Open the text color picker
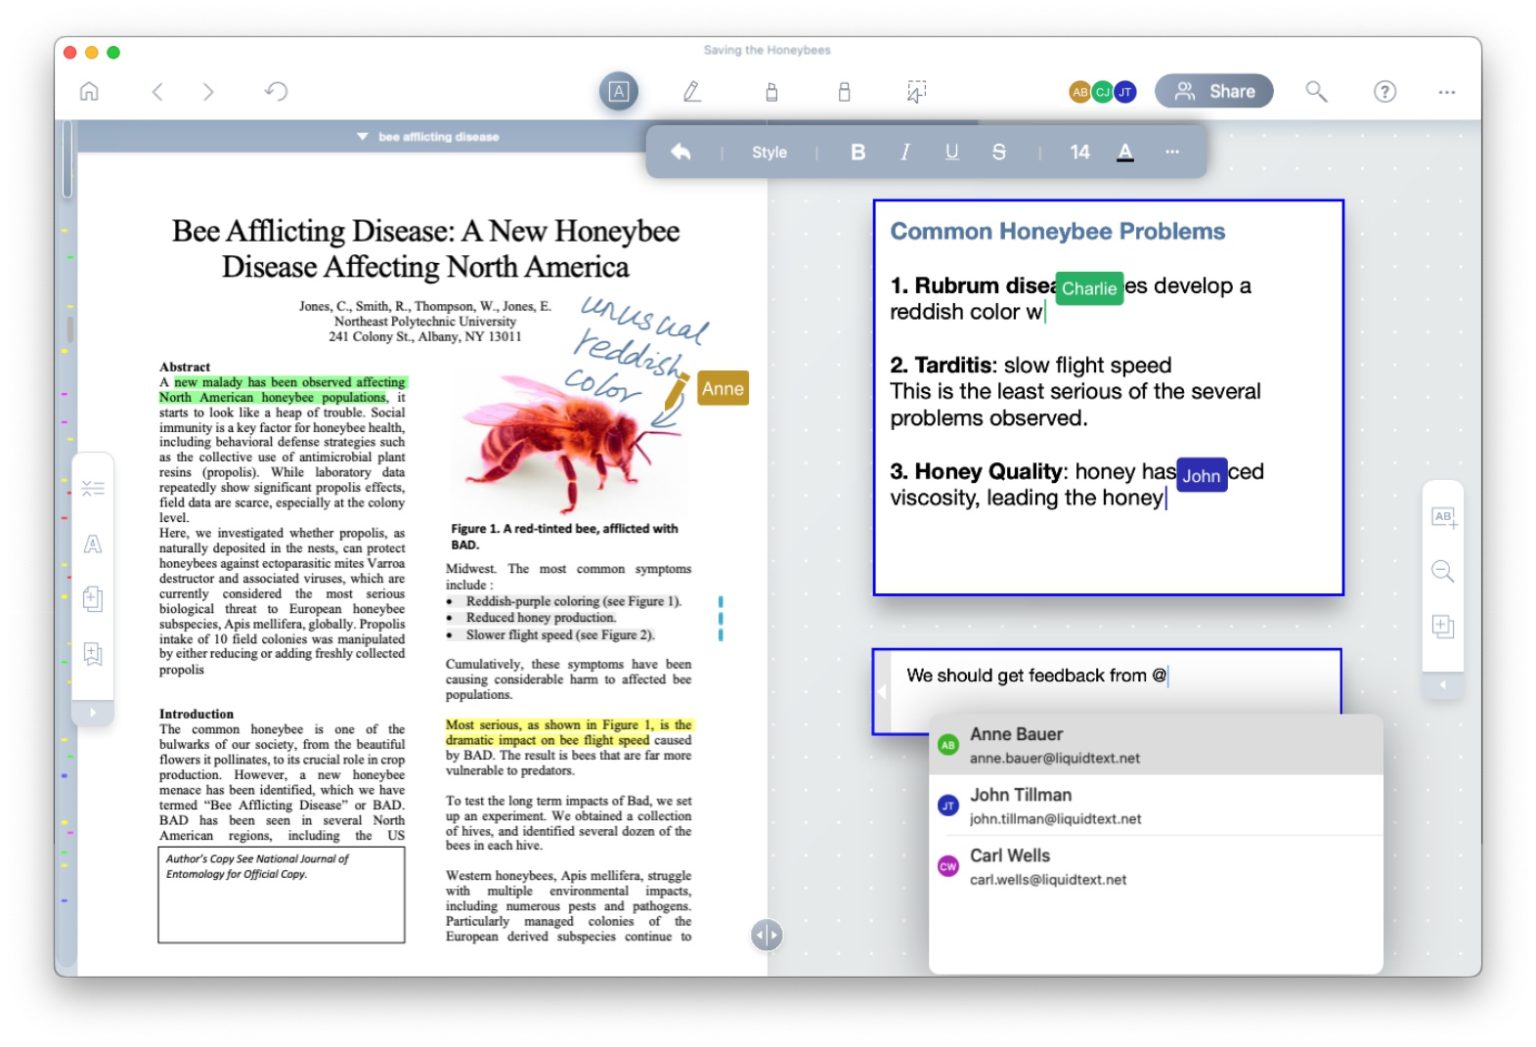Viewport: 1536px width, 1047px height. coord(1125,152)
